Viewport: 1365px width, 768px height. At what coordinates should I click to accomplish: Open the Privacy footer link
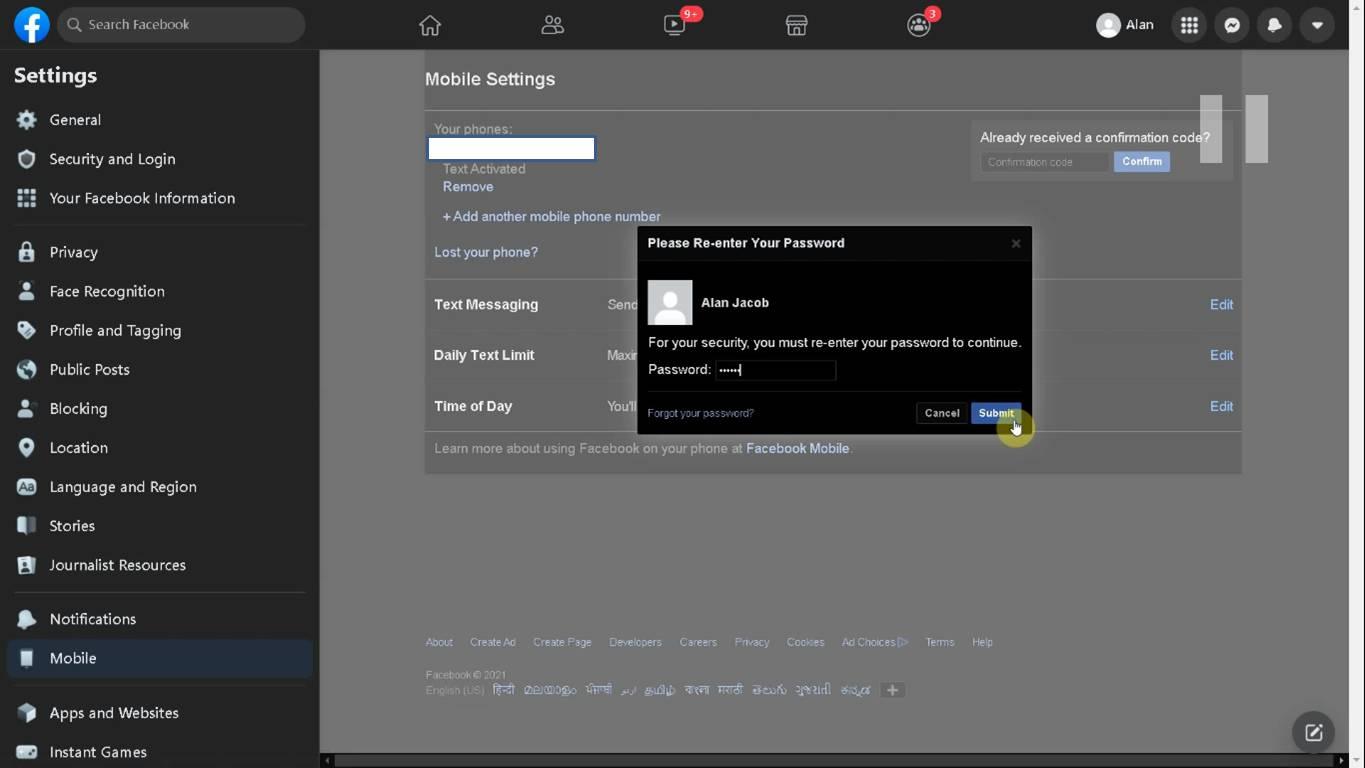tap(752, 642)
